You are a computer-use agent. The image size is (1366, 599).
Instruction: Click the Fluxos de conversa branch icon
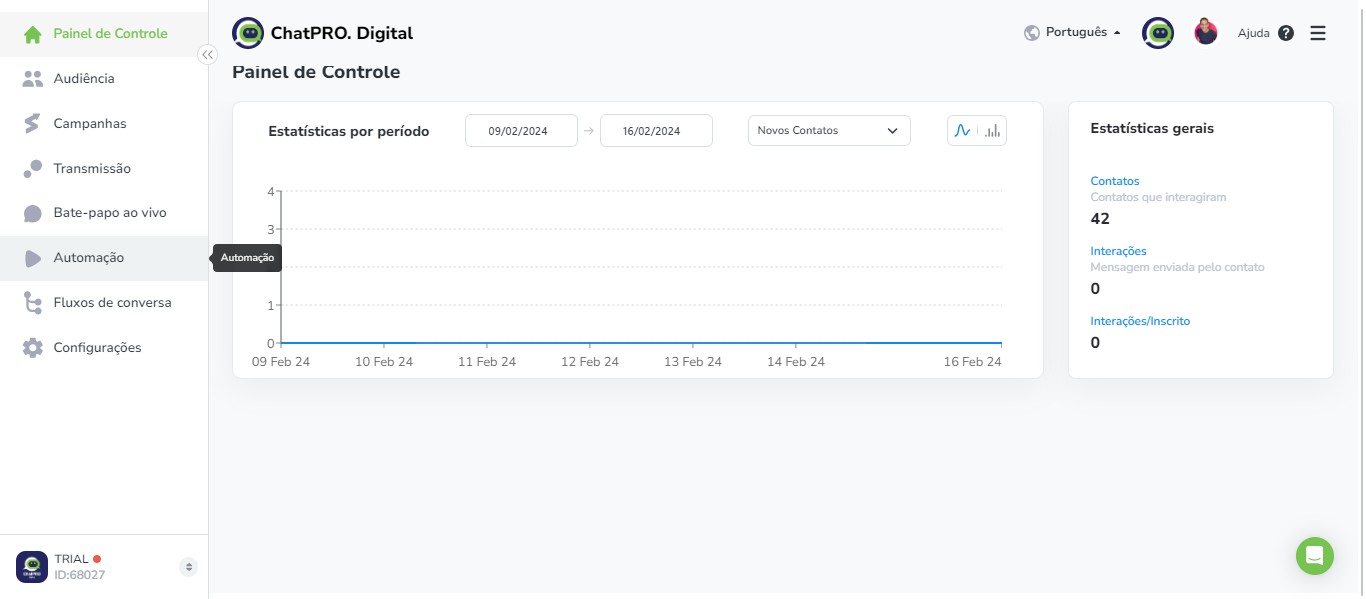[x=33, y=303]
